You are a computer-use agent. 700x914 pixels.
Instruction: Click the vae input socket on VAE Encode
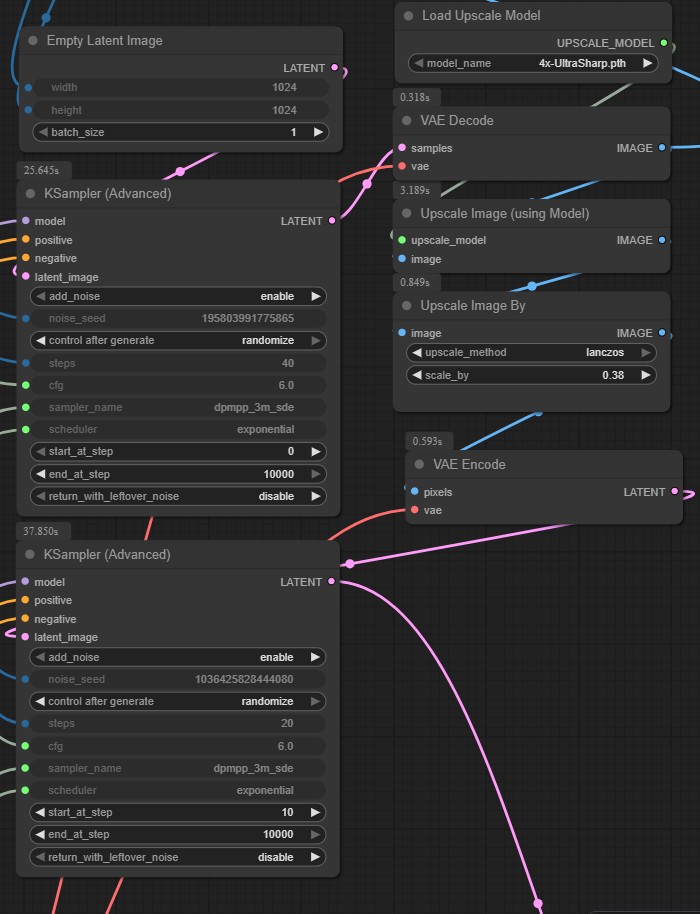coord(414,510)
